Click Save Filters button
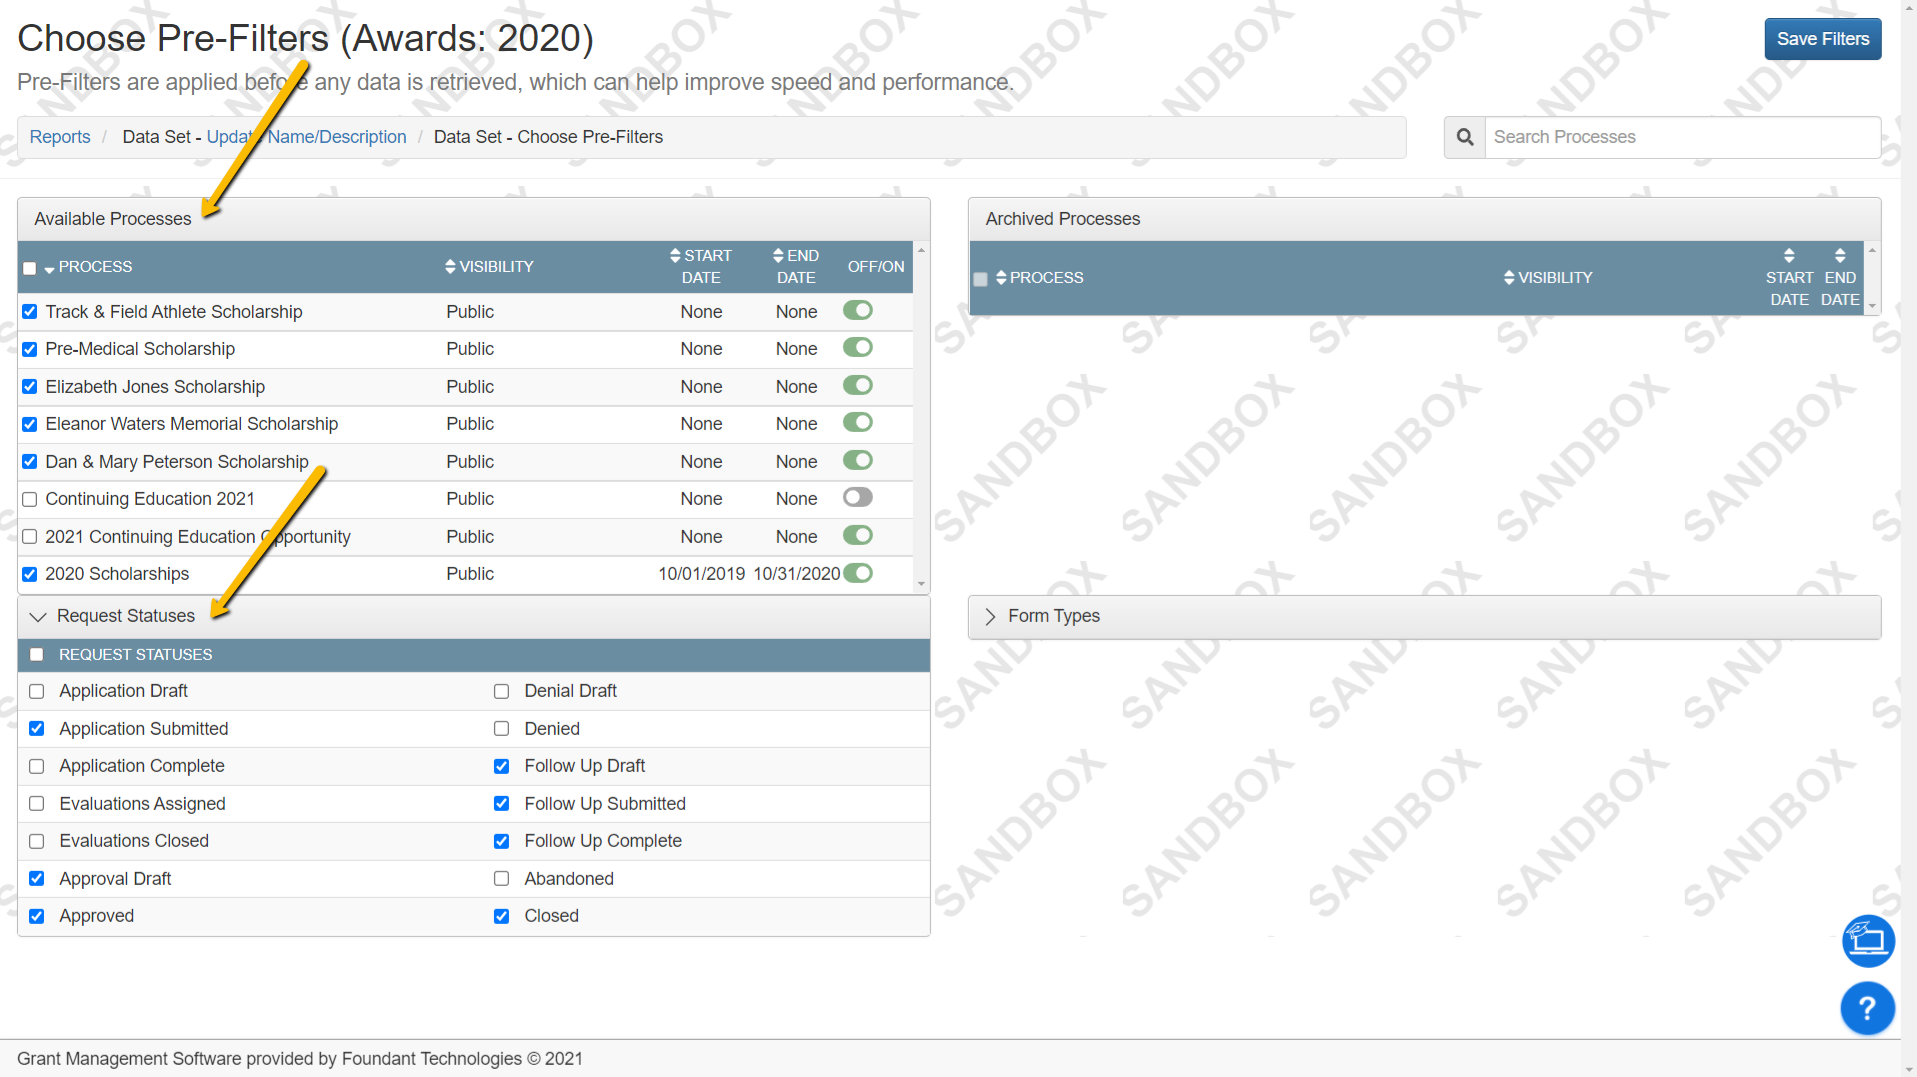1917x1077 pixels. point(1822,39)
